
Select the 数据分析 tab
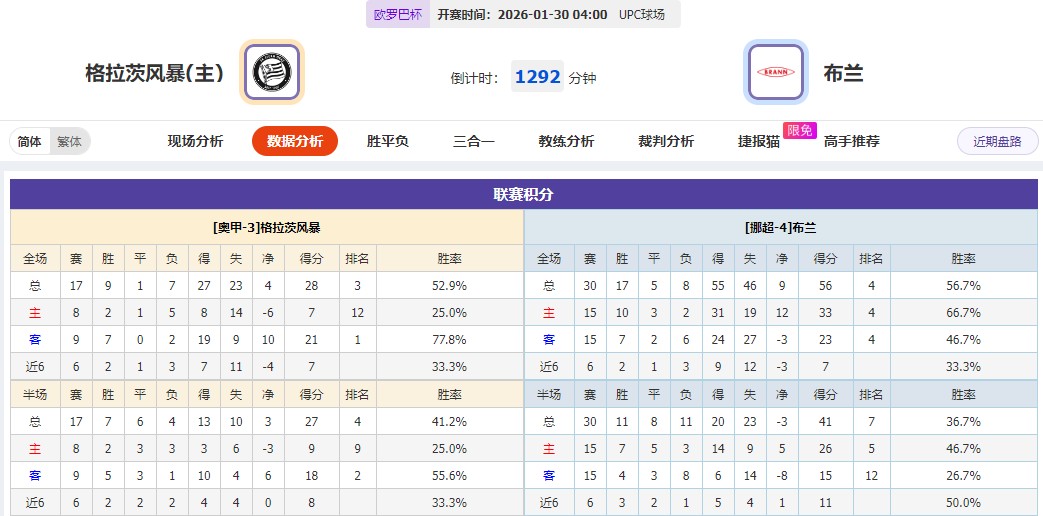coord(295,141)
